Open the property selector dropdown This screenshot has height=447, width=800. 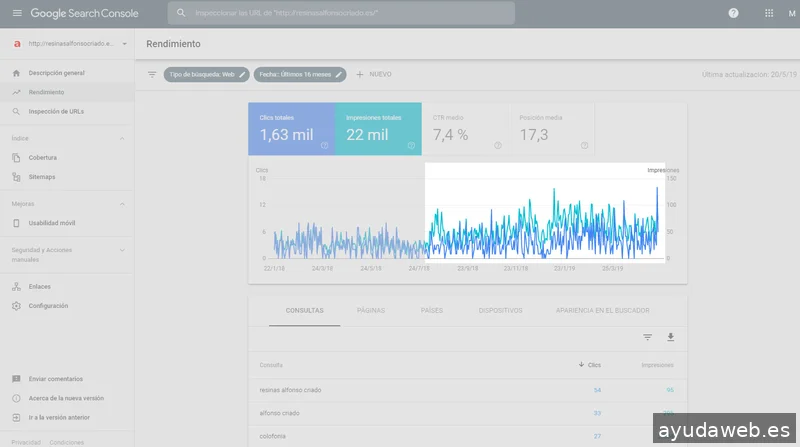[x=124, y=44]
